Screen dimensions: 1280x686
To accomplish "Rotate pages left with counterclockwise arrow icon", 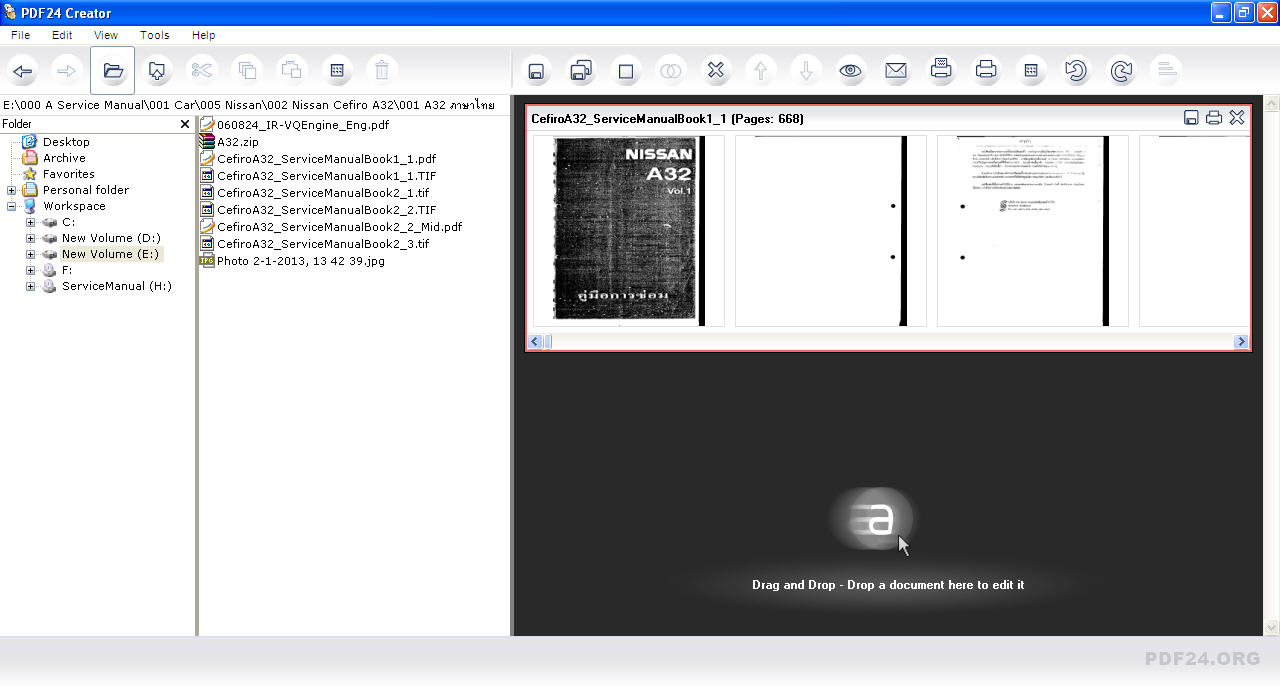I will pos(1076,71).
